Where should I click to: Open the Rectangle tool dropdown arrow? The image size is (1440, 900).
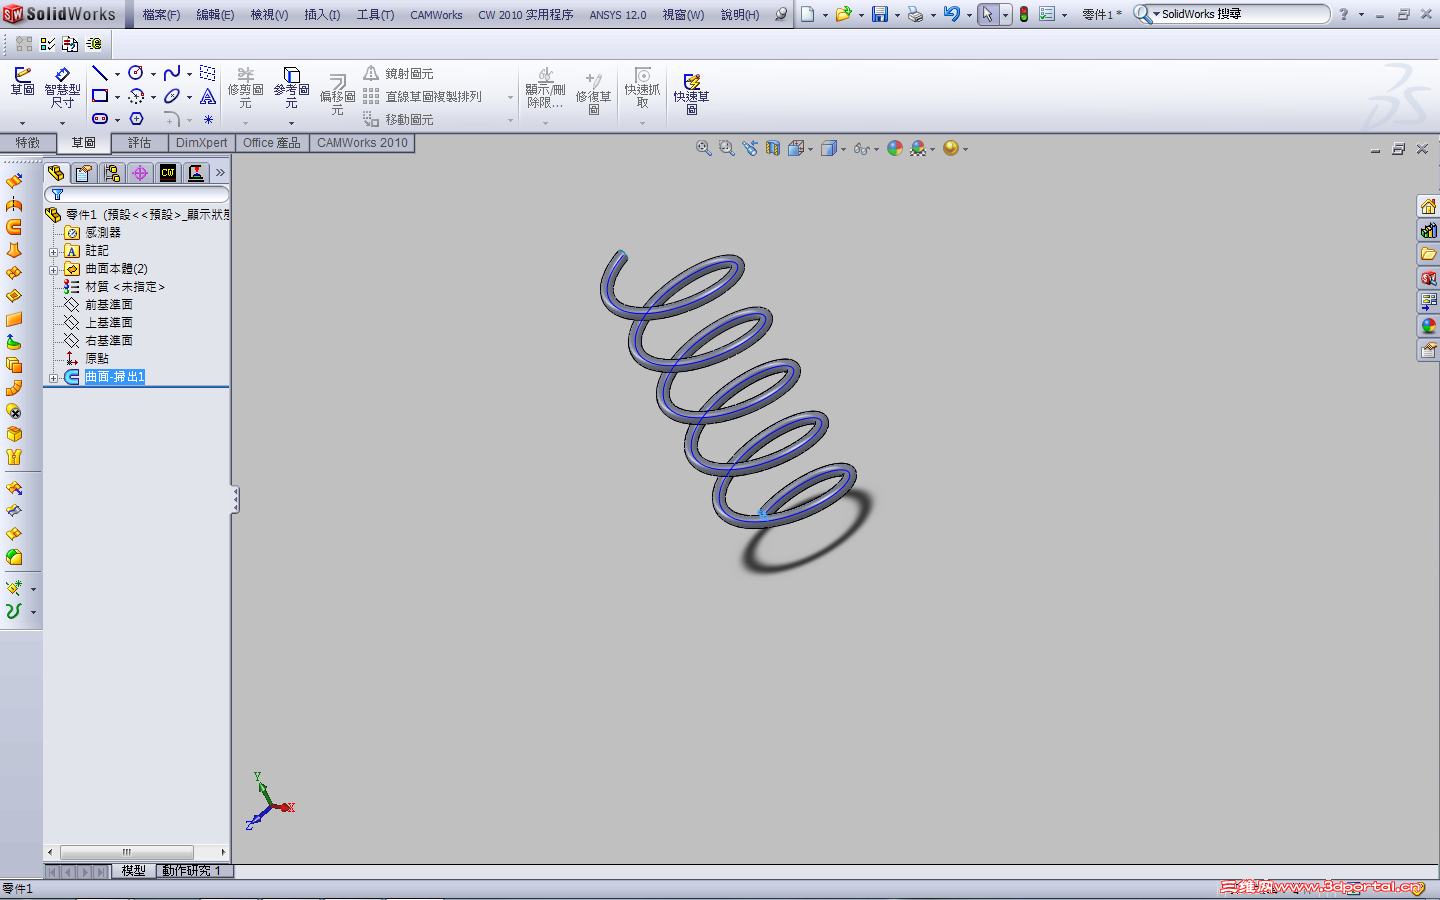[x=117, y=97]
